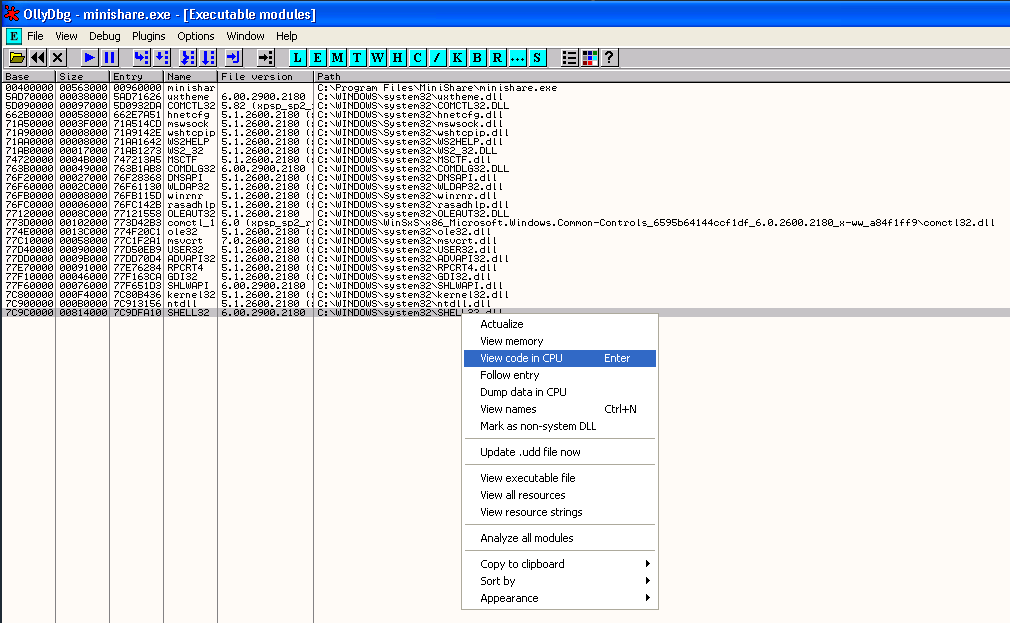Click the Size column header
This screenshot has width=1010, height=623.
coord(83,77)
